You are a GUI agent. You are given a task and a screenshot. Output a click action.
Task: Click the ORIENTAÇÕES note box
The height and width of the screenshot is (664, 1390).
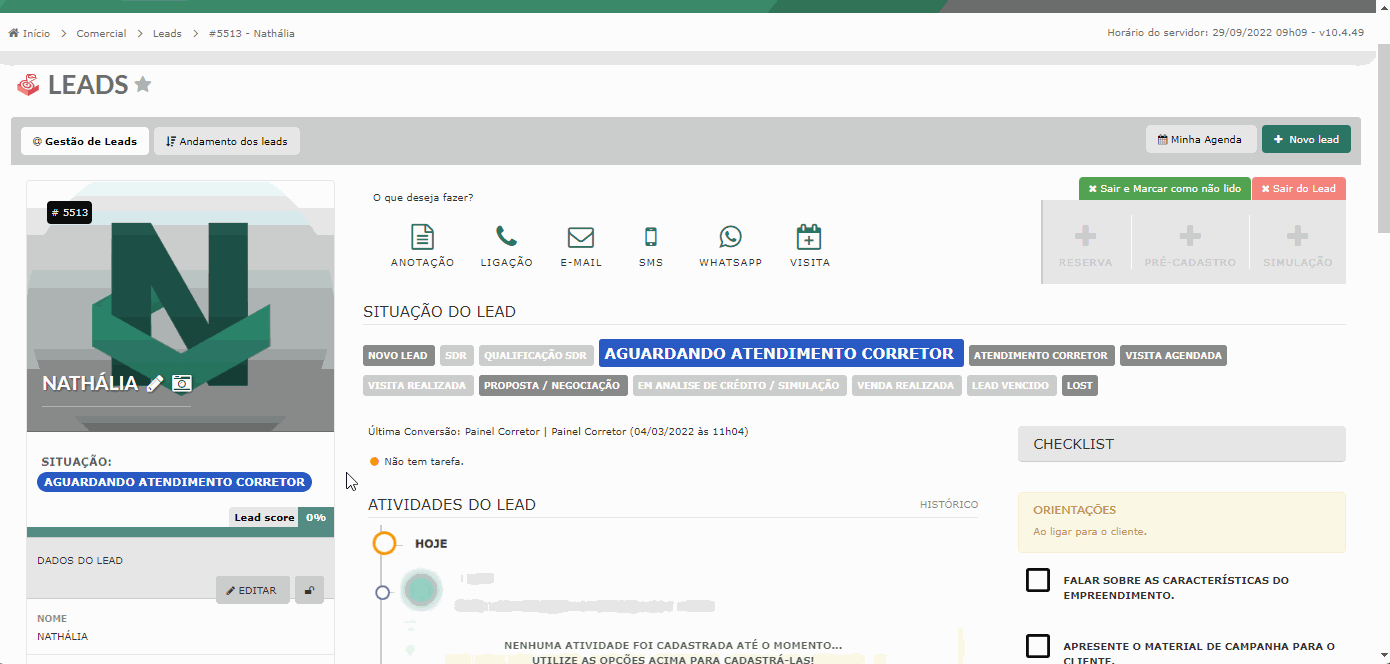(1181, 522)
